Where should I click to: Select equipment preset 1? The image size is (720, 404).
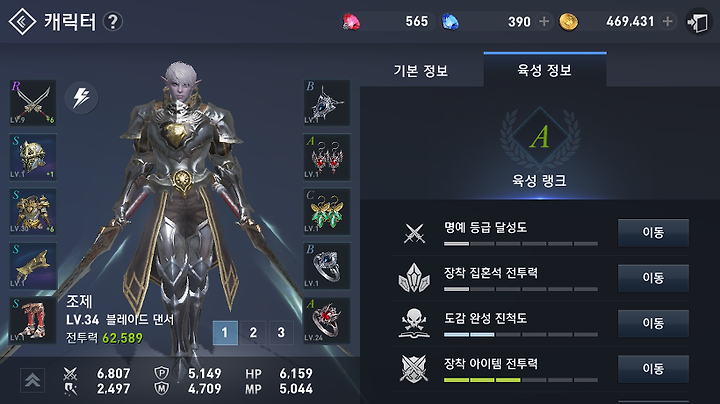(x=225, y=332)
